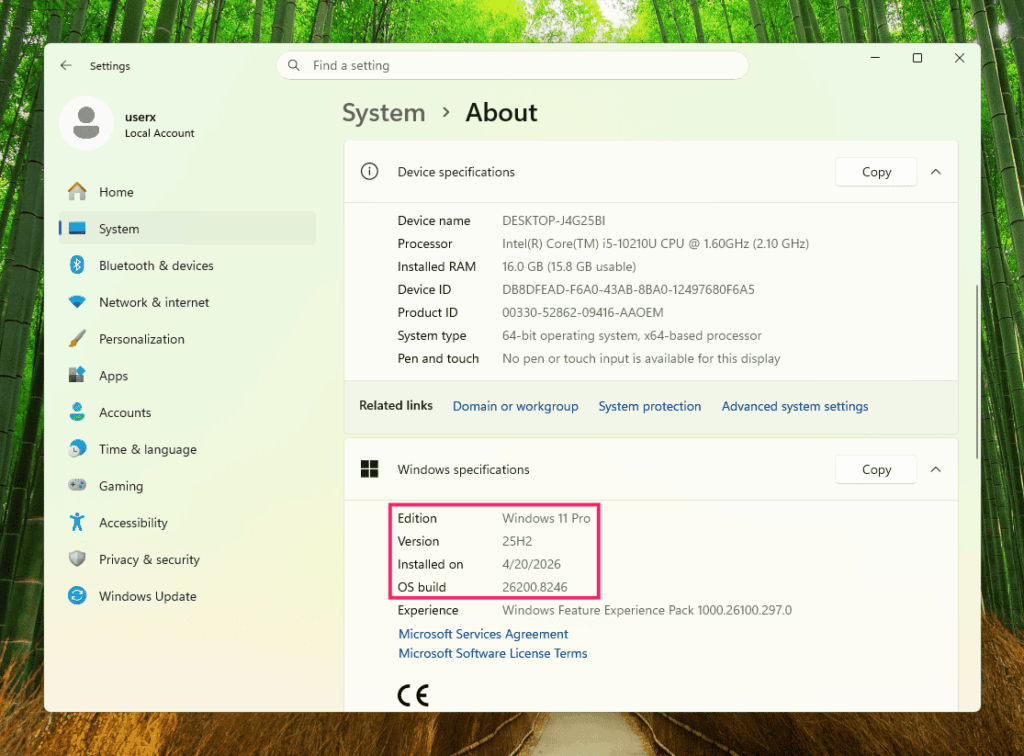Click OS build value 26200.8246

tap(534, 586)
